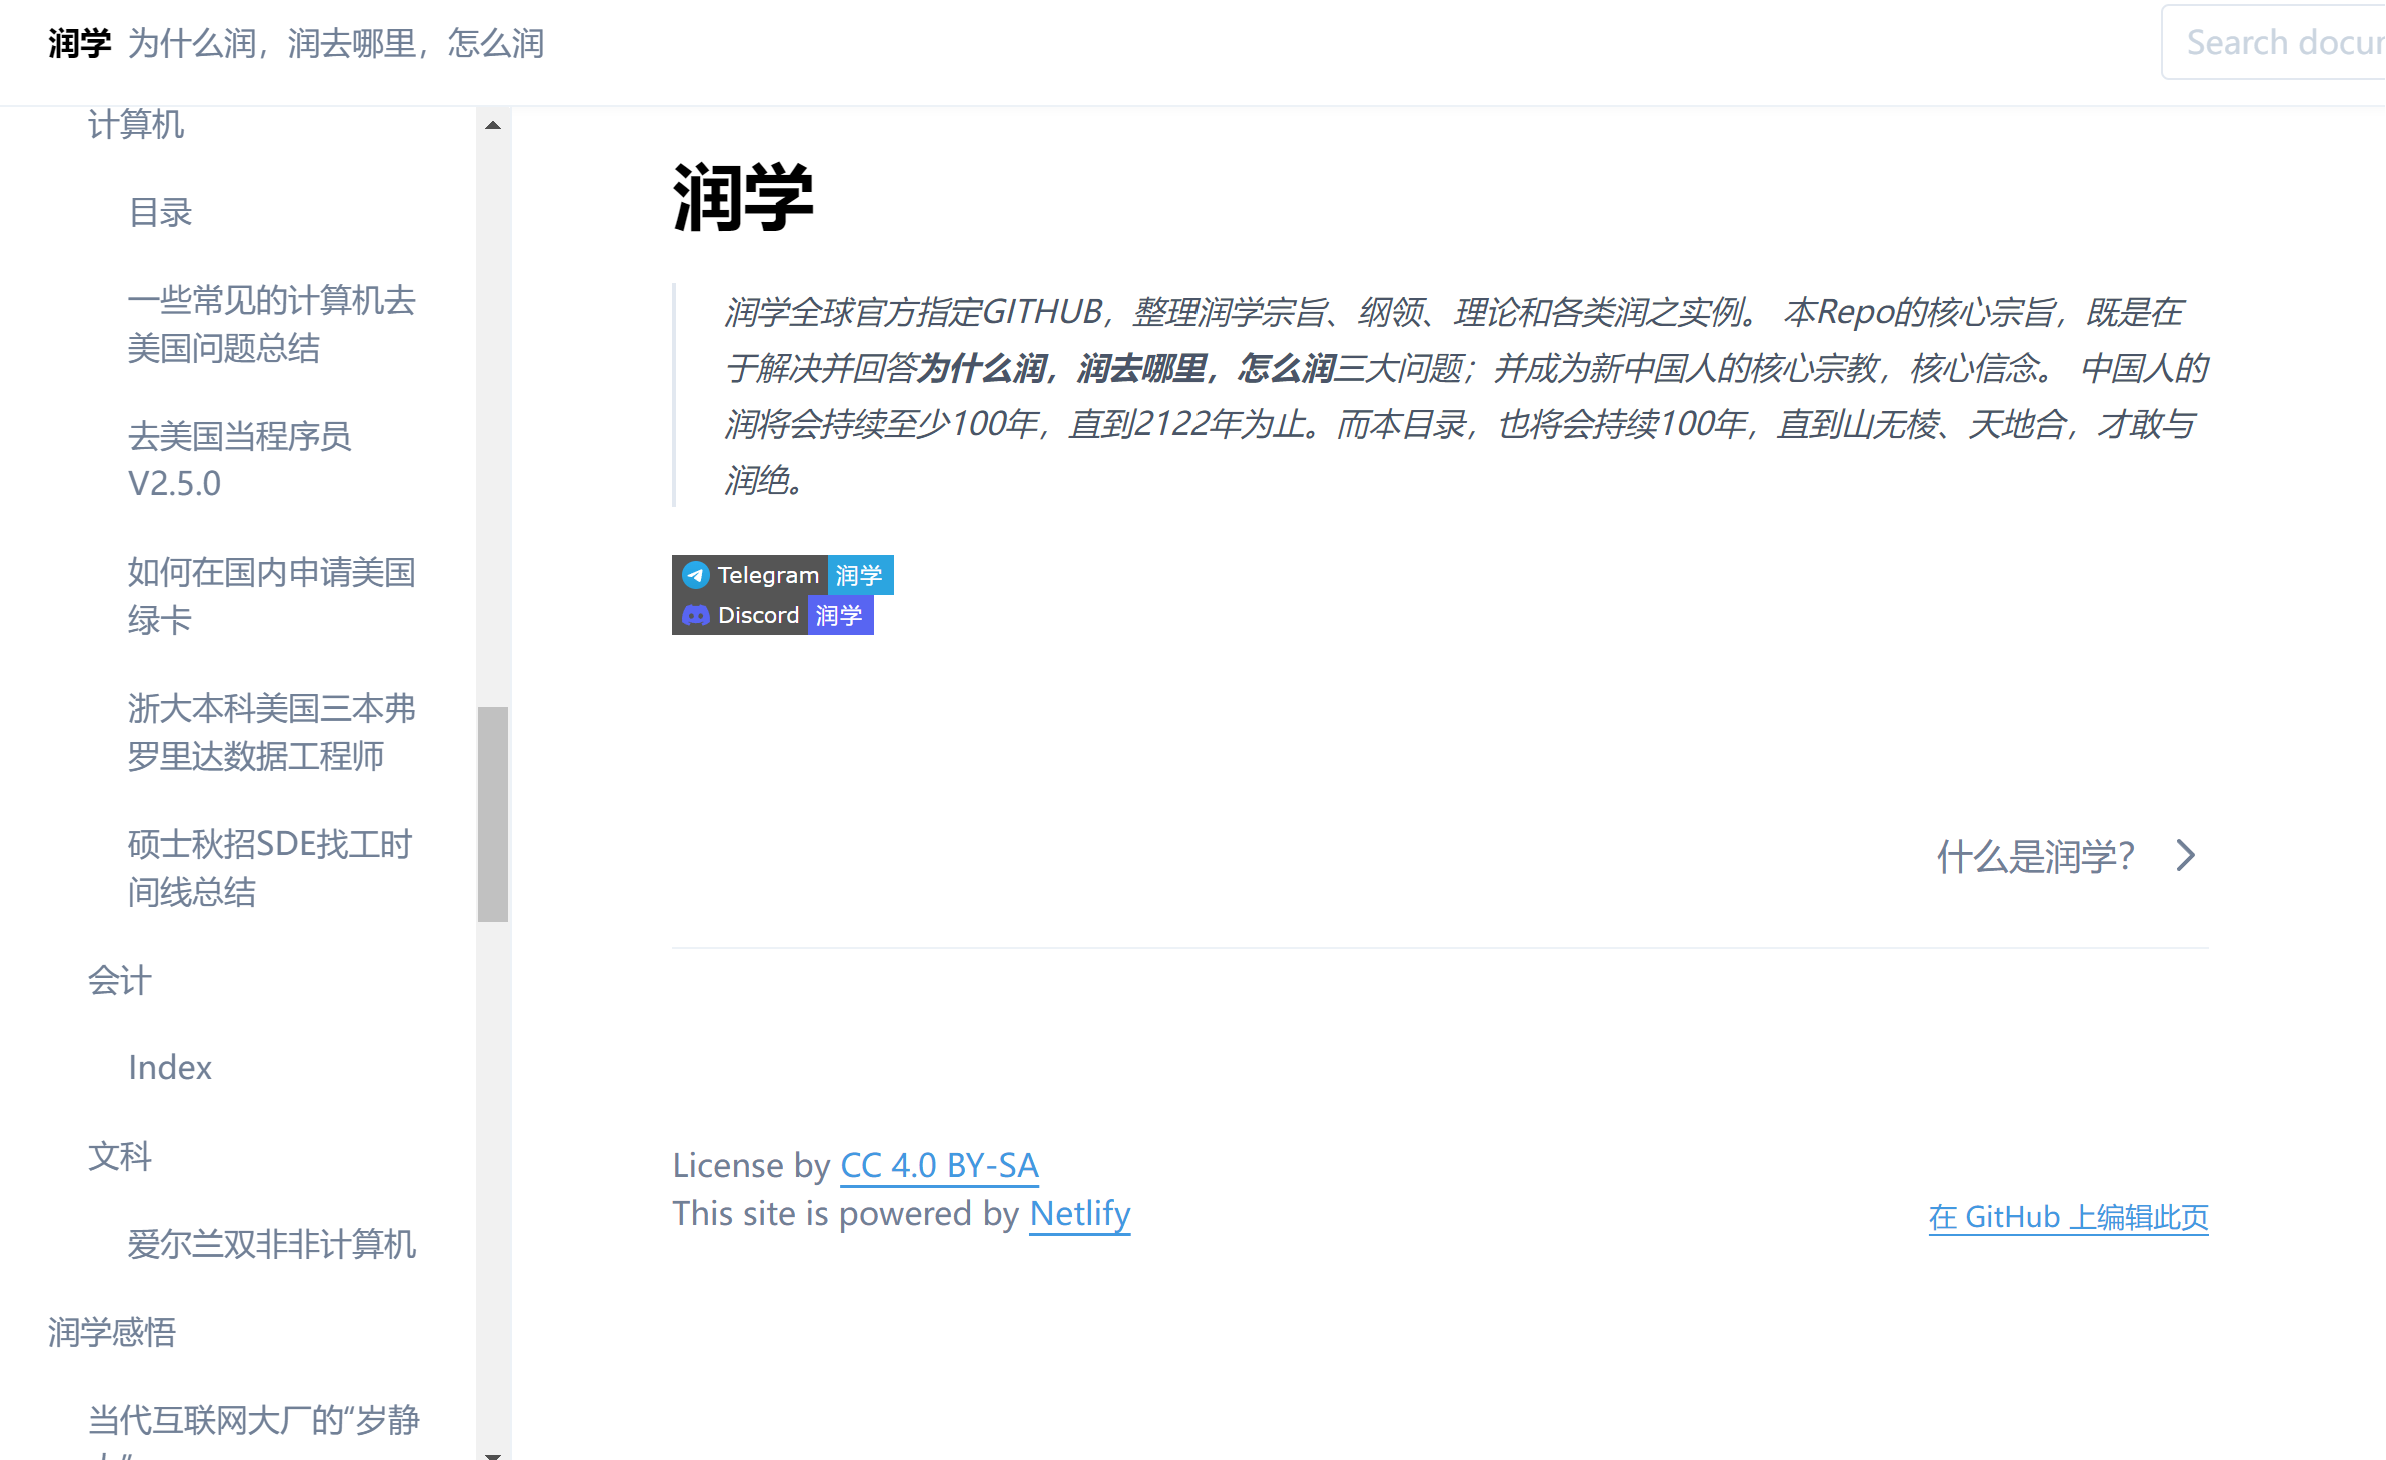Open 去美国当程序员 V2.5.0 page
Viewport: 2386px width, 1460px height.
click(x=240, y=460)
